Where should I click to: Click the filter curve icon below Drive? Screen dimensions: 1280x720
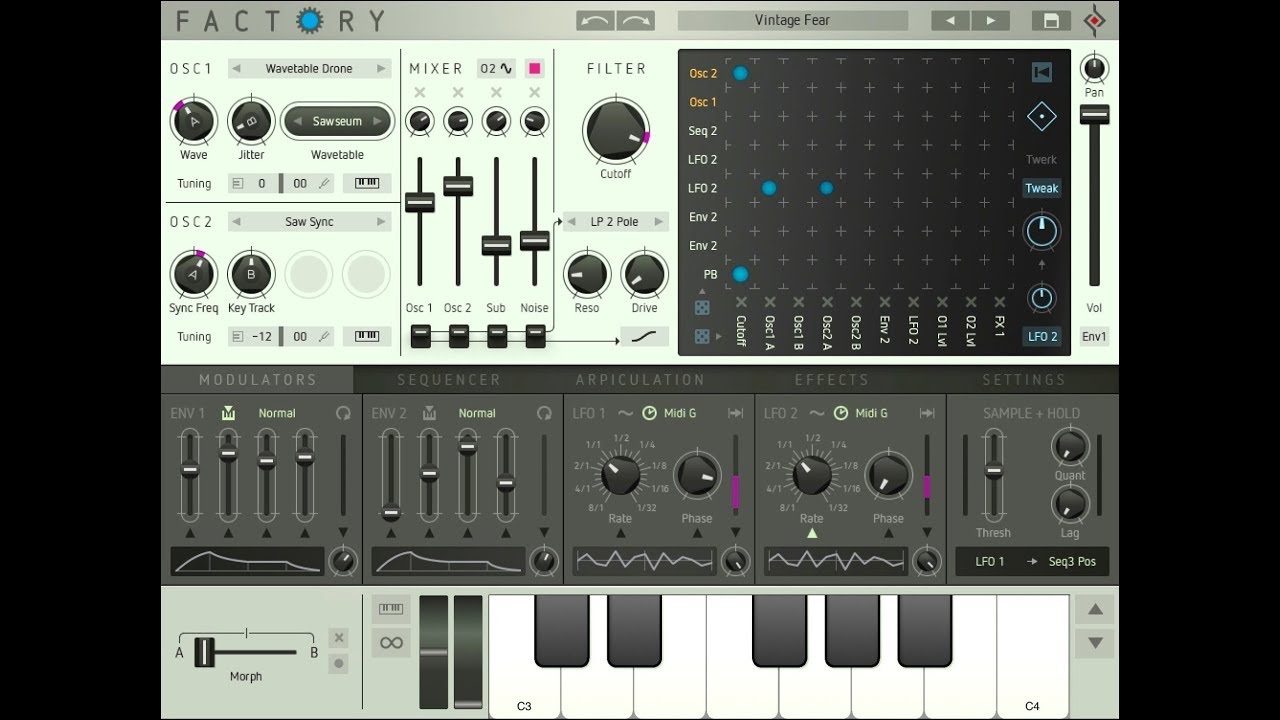point(644,337)
